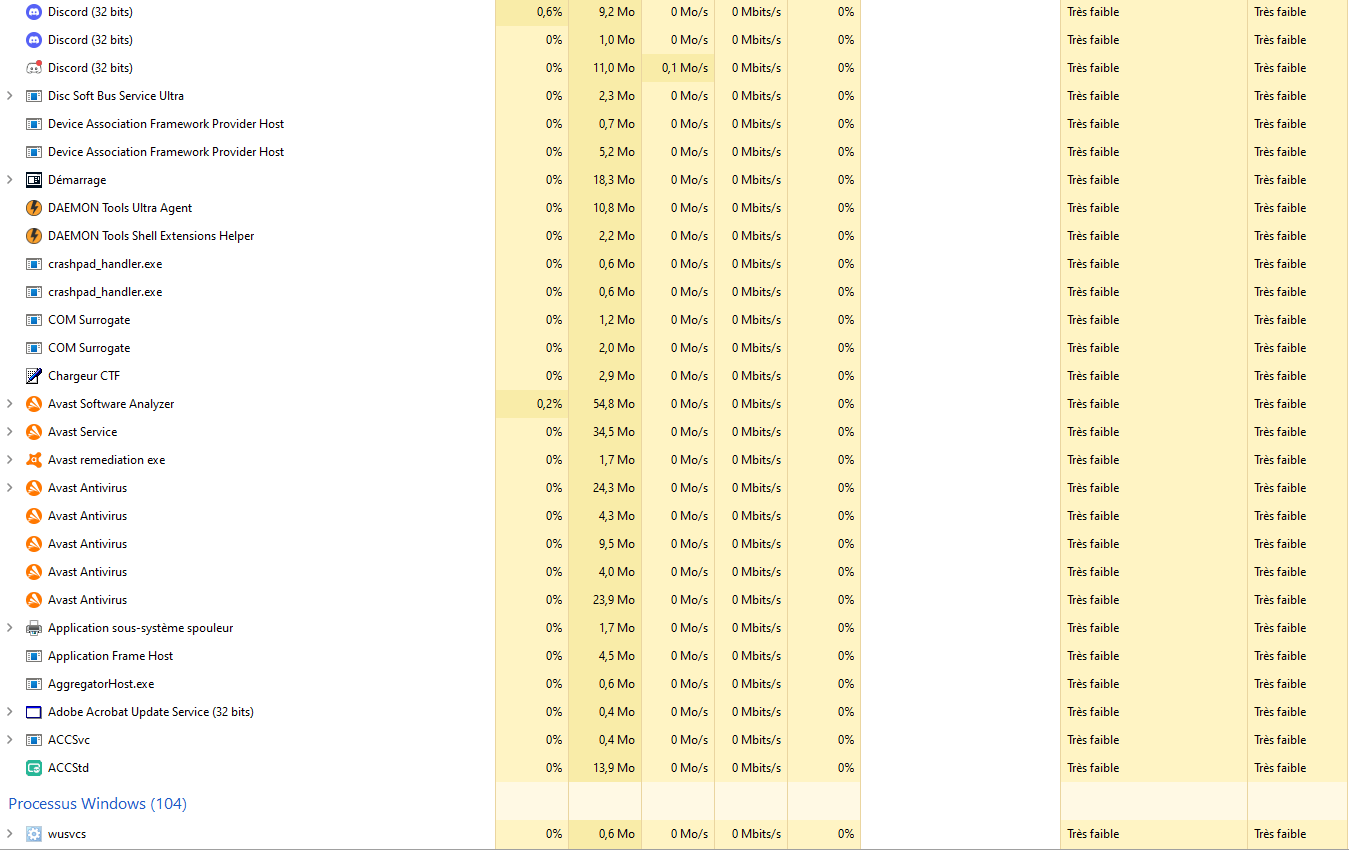The height and width of the screenshot is (850, 1349).
Task: Click the Disc Soft Bus Service Ultra icon
Action: (34, 96)
